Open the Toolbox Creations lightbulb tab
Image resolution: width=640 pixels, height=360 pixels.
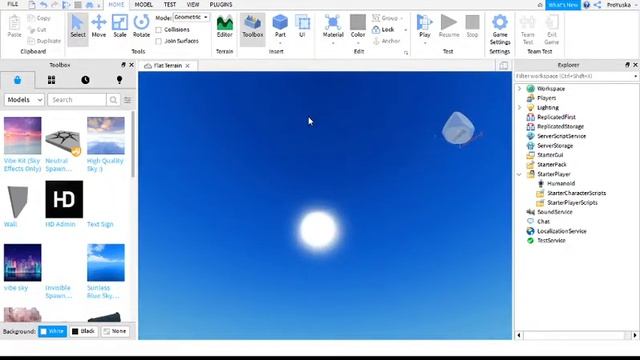point(119,80)
